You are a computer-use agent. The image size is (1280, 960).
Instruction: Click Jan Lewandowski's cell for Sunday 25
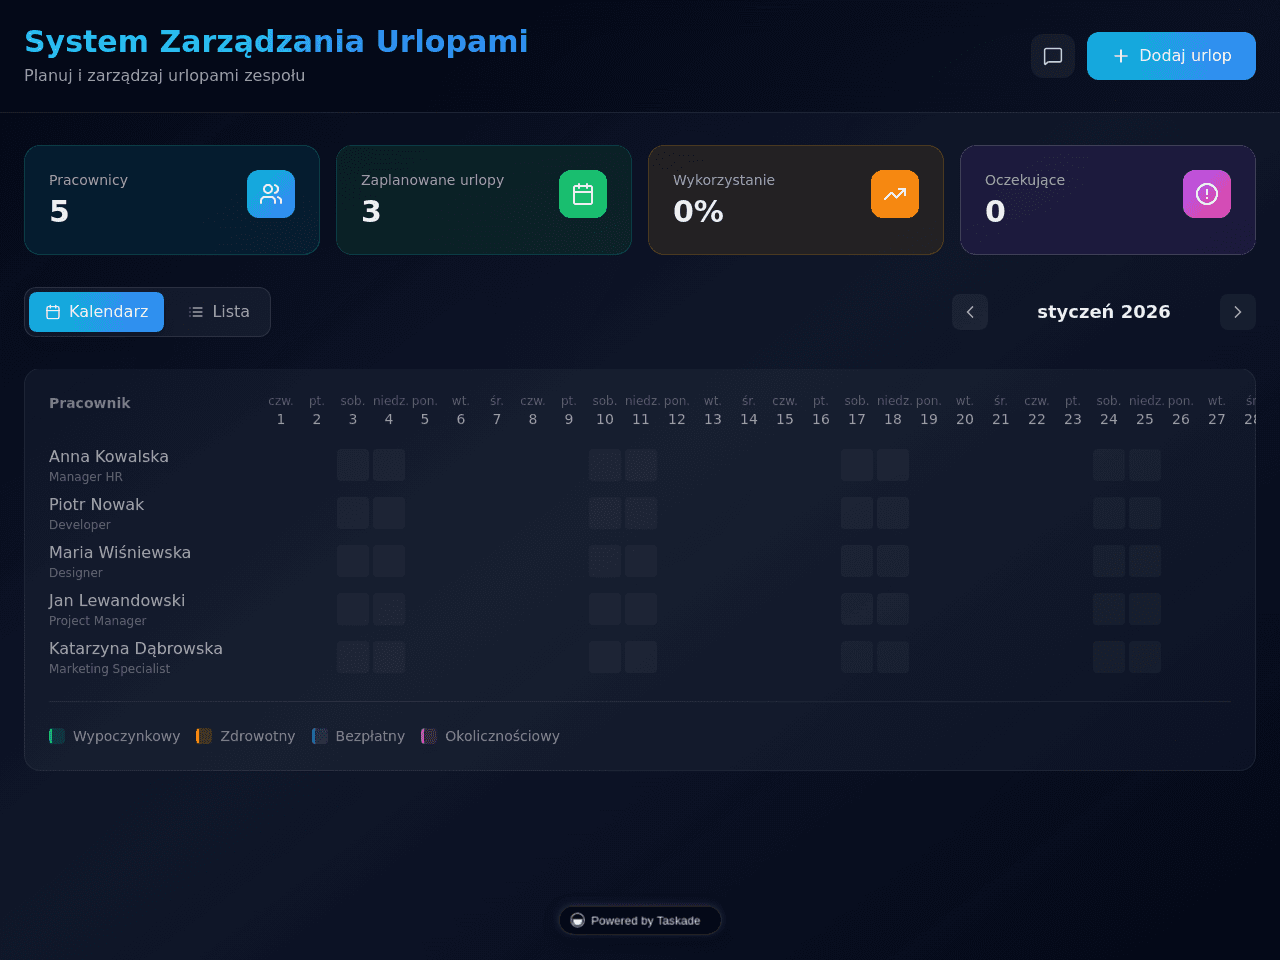pos(1145,609)
